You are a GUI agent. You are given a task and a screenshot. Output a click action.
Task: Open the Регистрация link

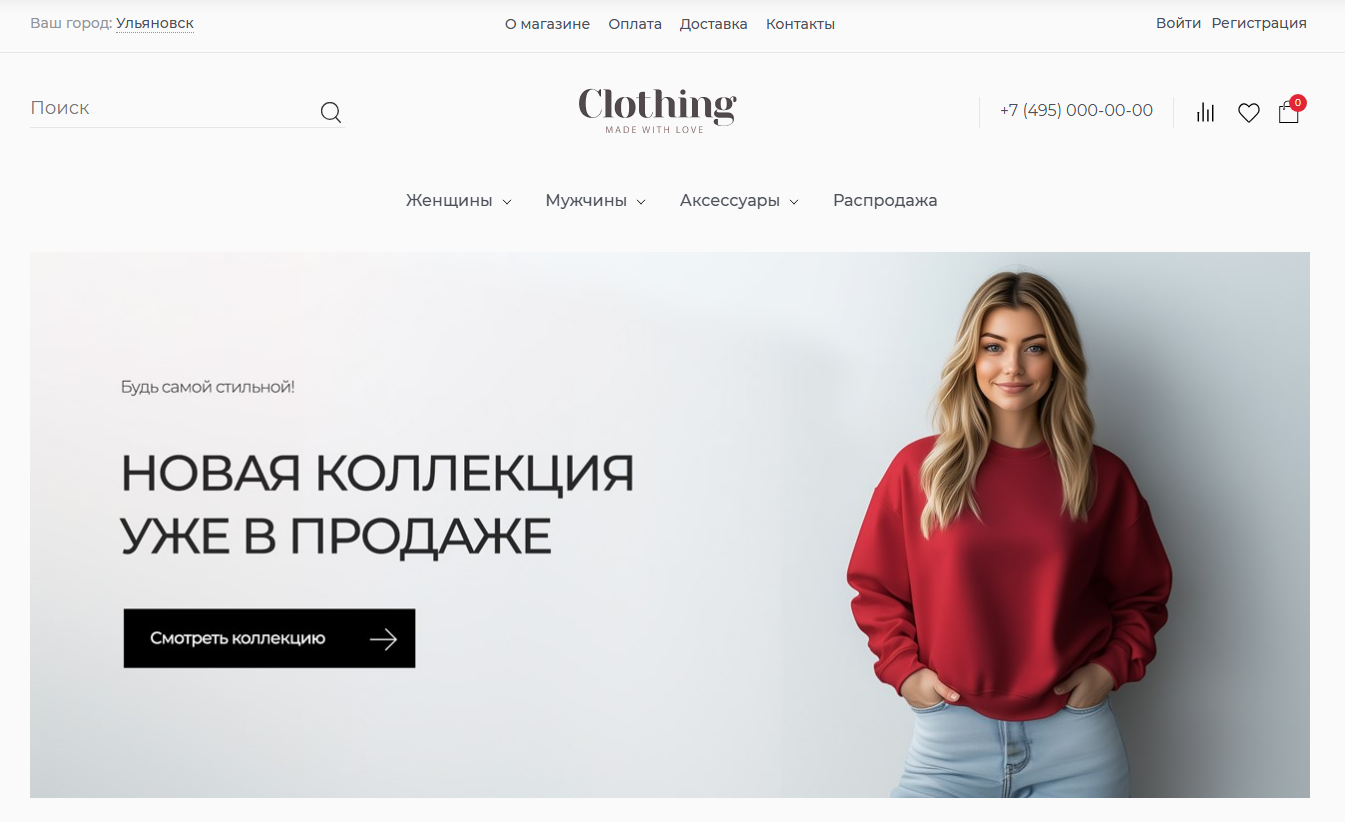point(1259,23)
